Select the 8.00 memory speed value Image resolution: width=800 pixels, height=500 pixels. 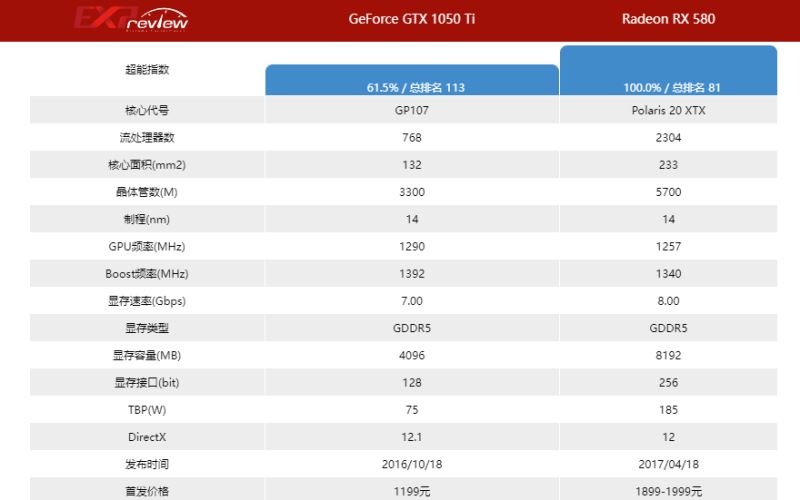(668, 301)
